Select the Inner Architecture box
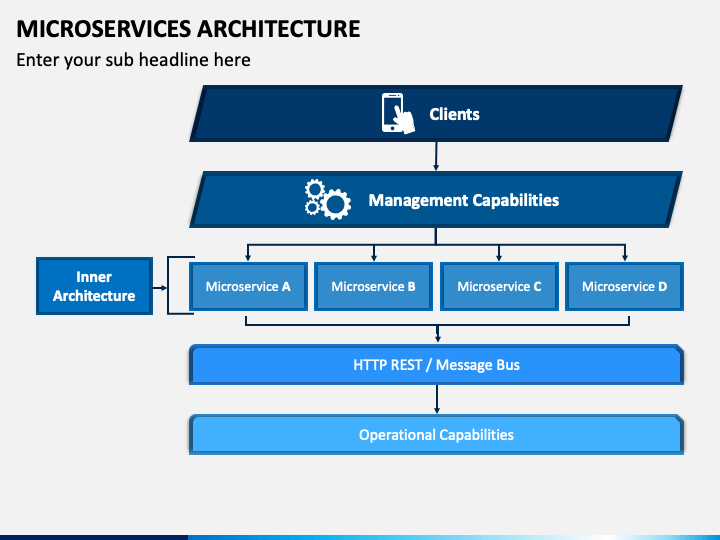Screen dimensions: 720x540 94,286
